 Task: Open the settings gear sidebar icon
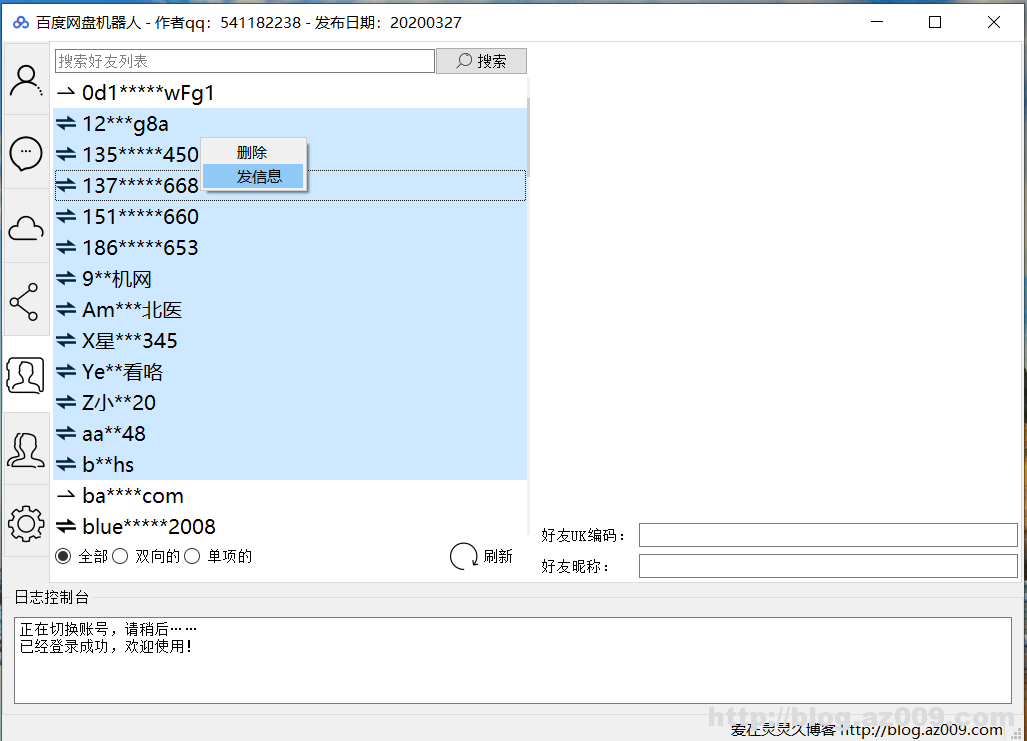pos(26,522)
